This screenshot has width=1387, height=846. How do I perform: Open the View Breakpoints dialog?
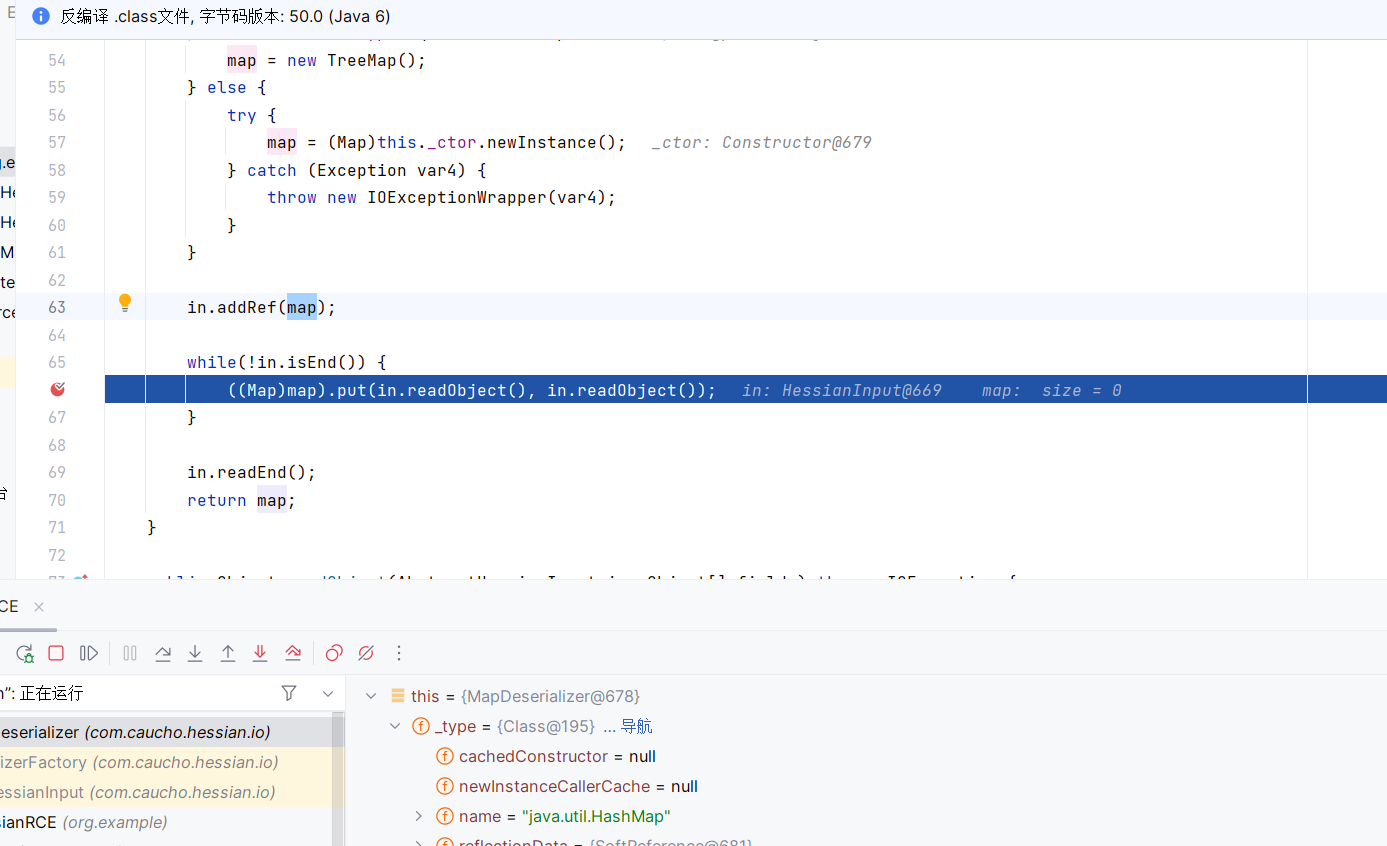coord(334,653)
